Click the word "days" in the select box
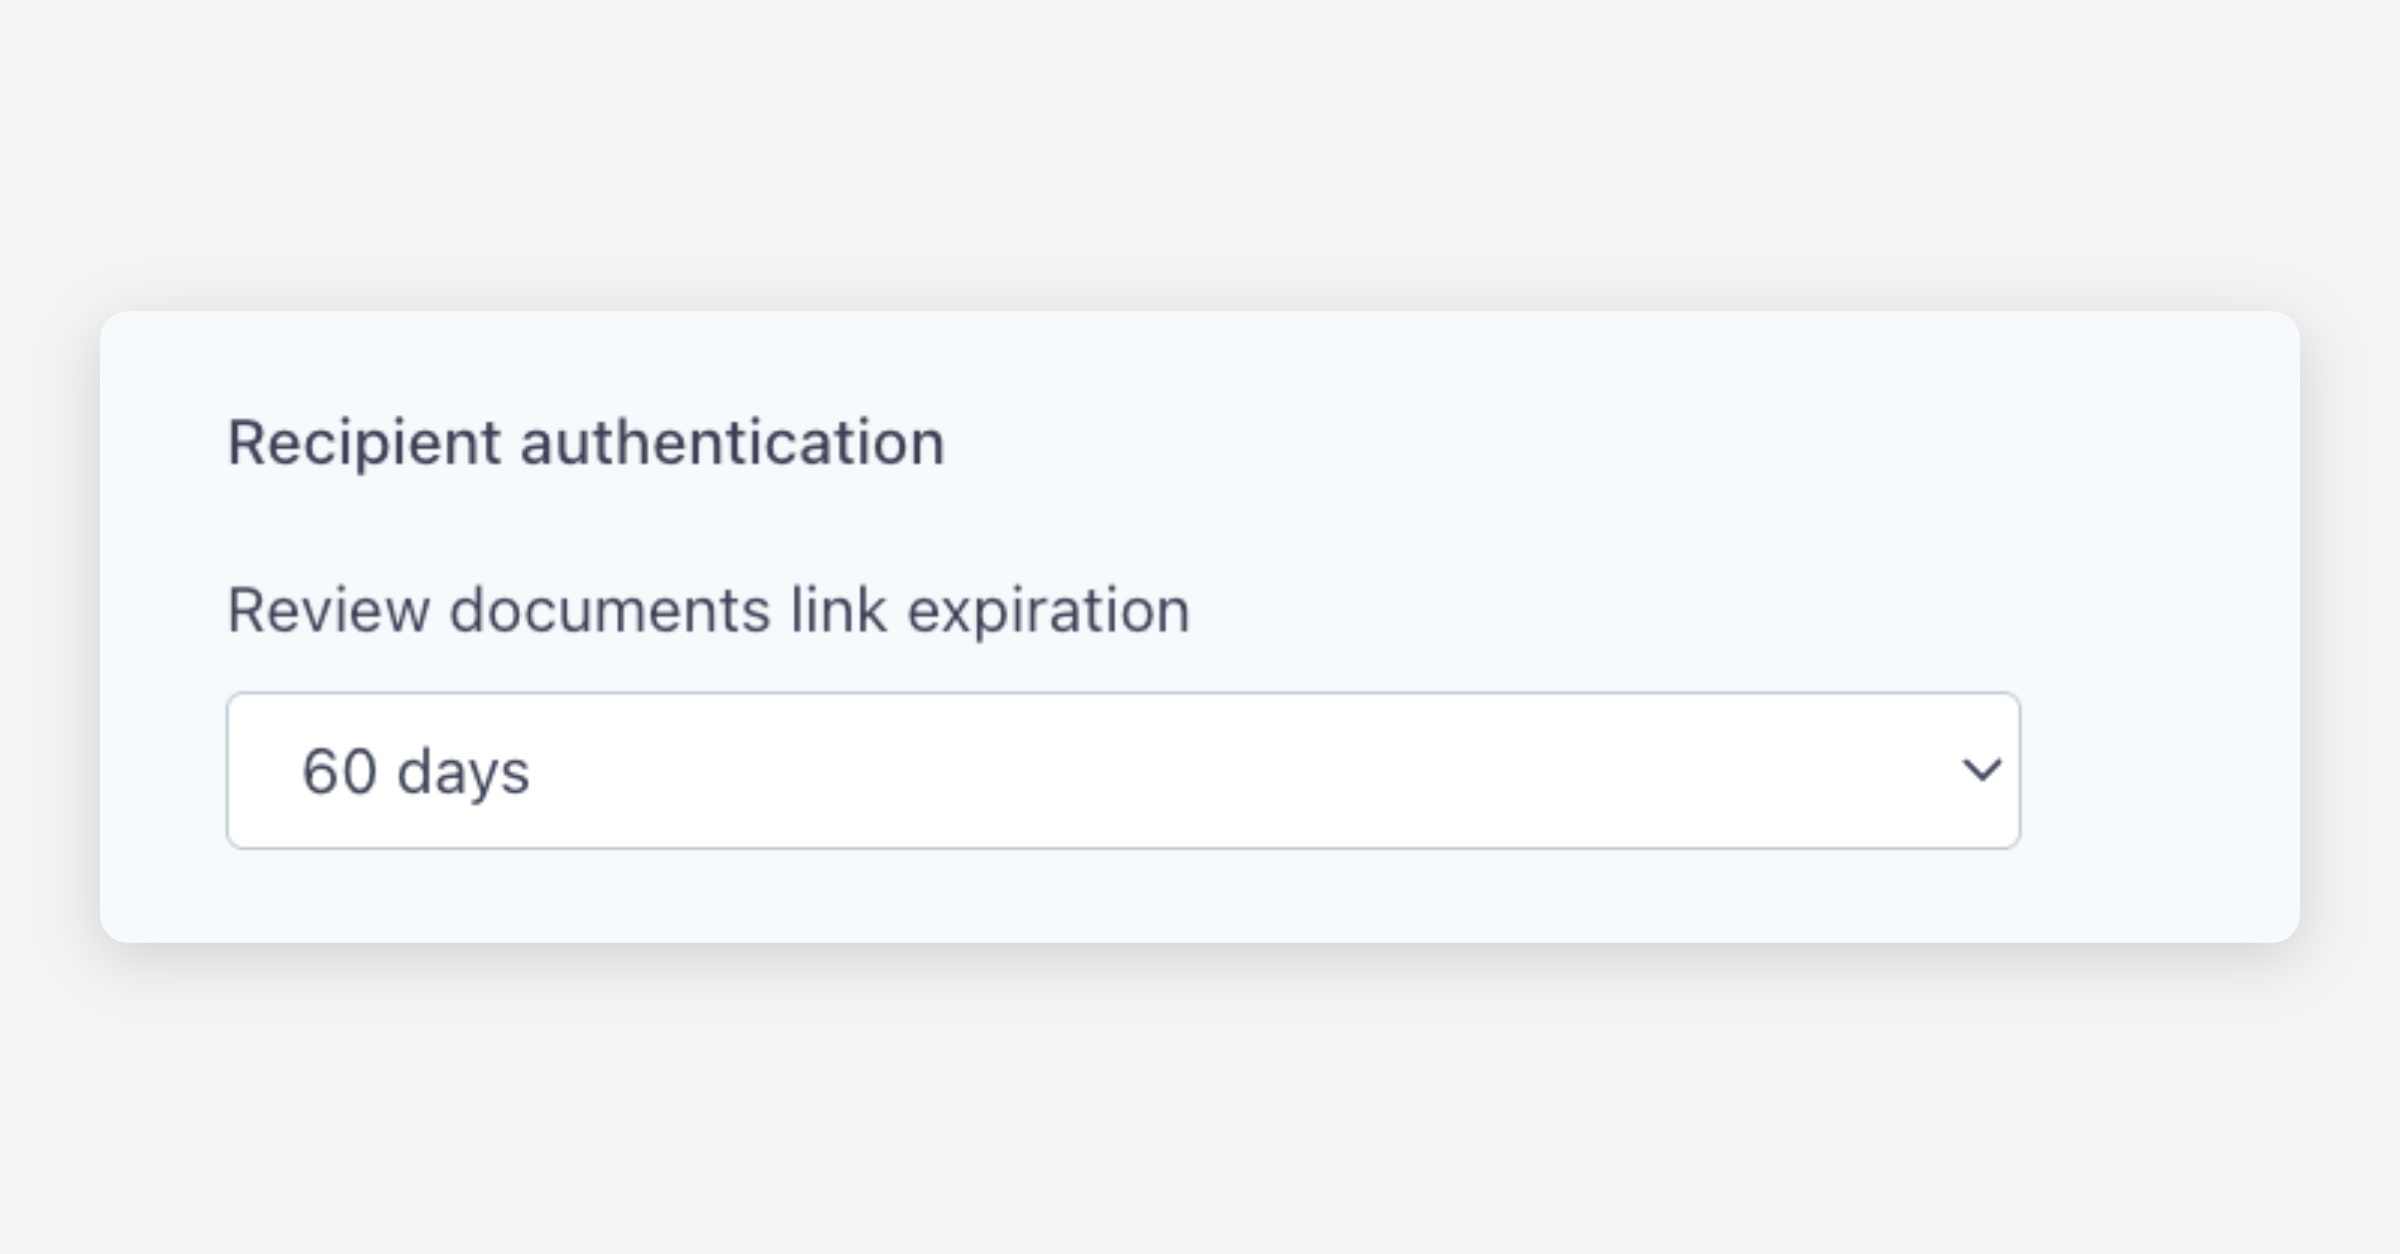This screenshot has height=1254, width=2400. coord(463,772)
